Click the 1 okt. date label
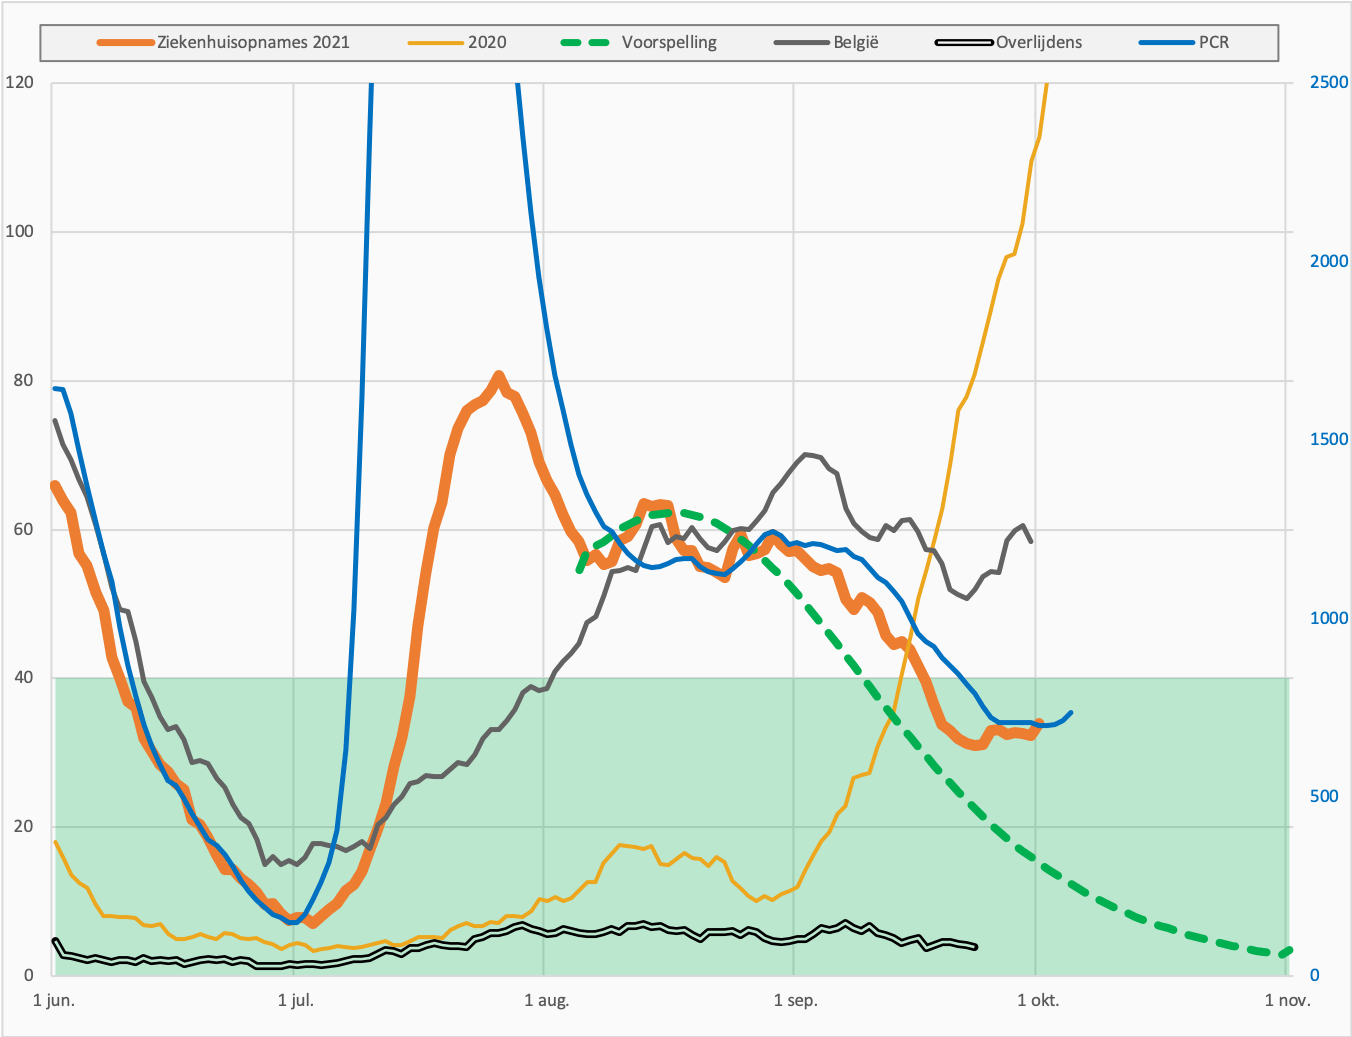The height and width of the screenshot is (1037, 1352). coord(1038,1000)
